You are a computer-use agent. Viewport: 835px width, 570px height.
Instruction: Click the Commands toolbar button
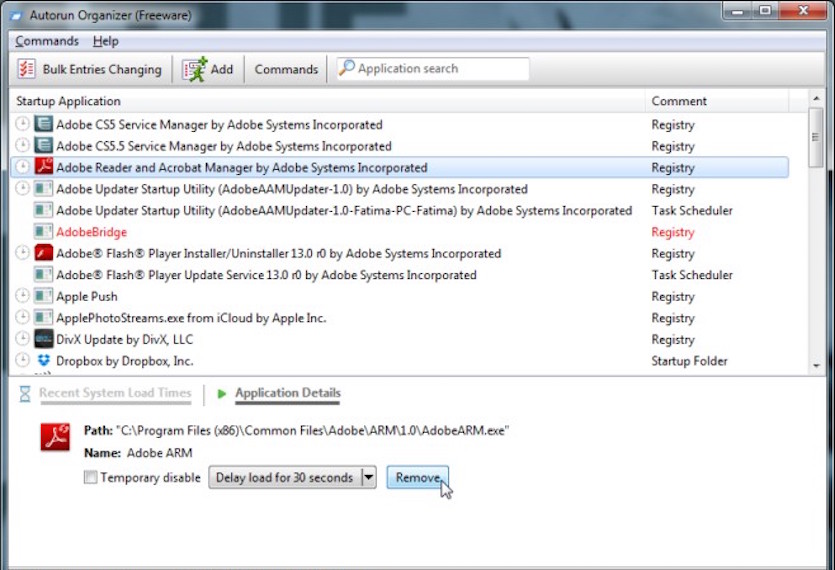(286, 69)
